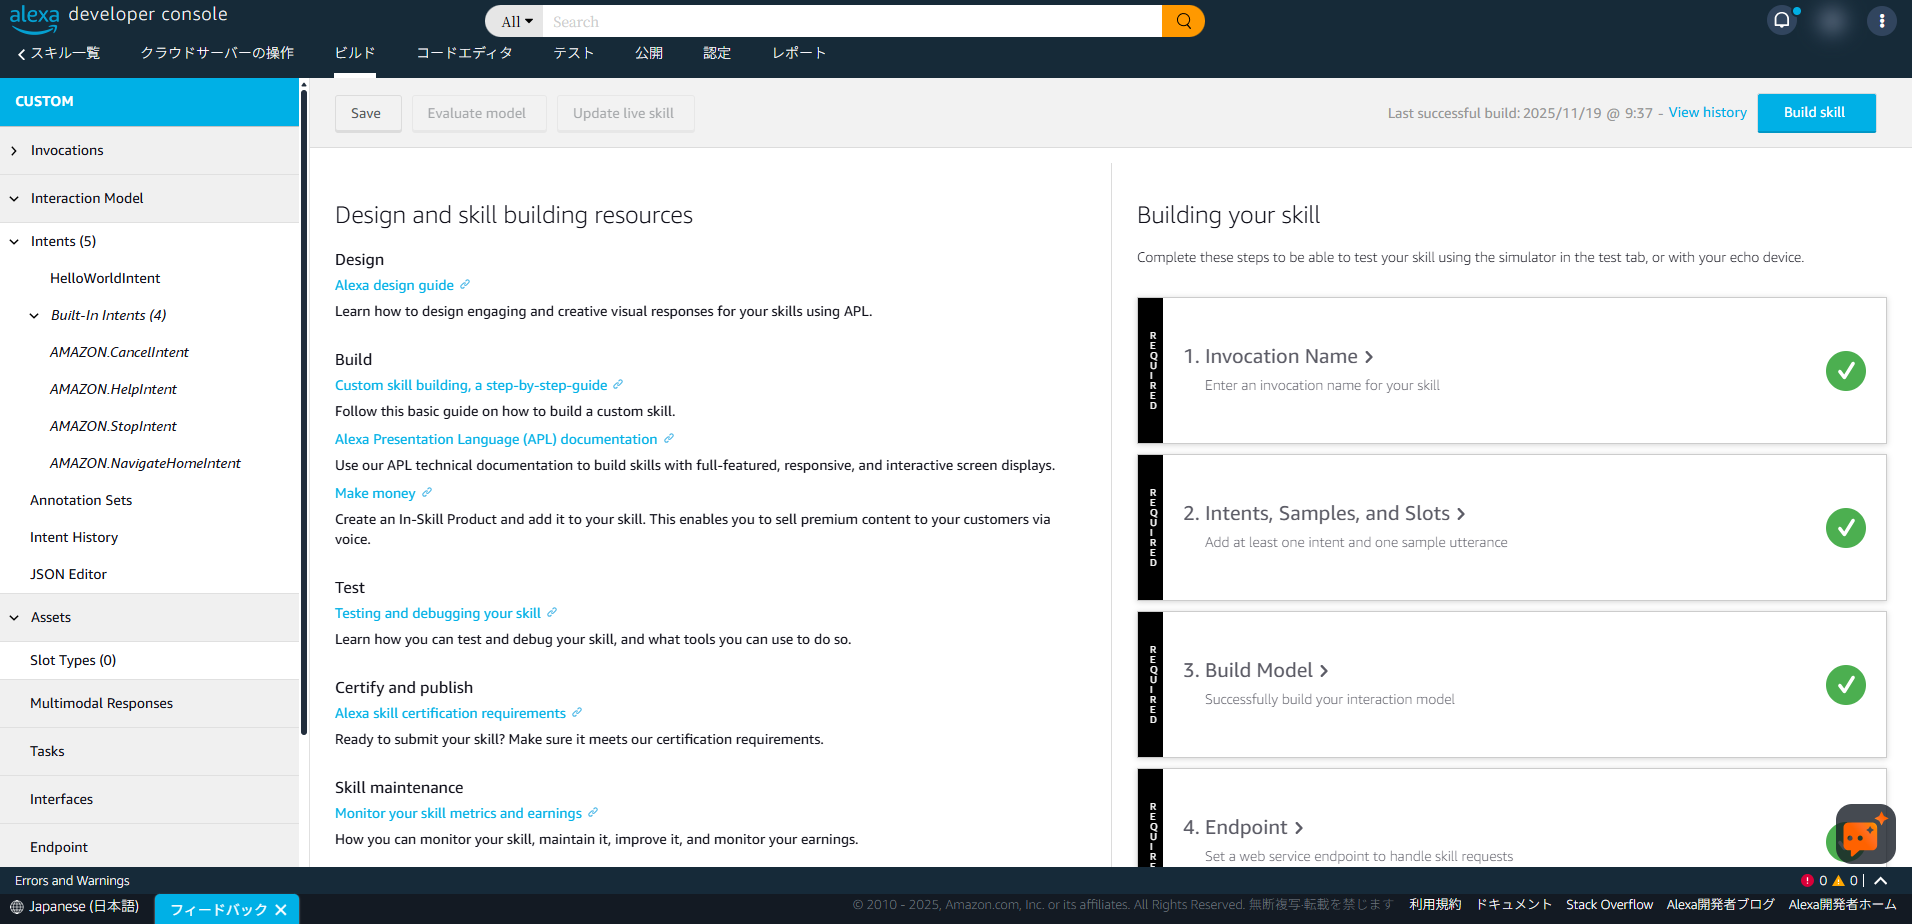Open the 3. Build Model step

coord(1256,670)
